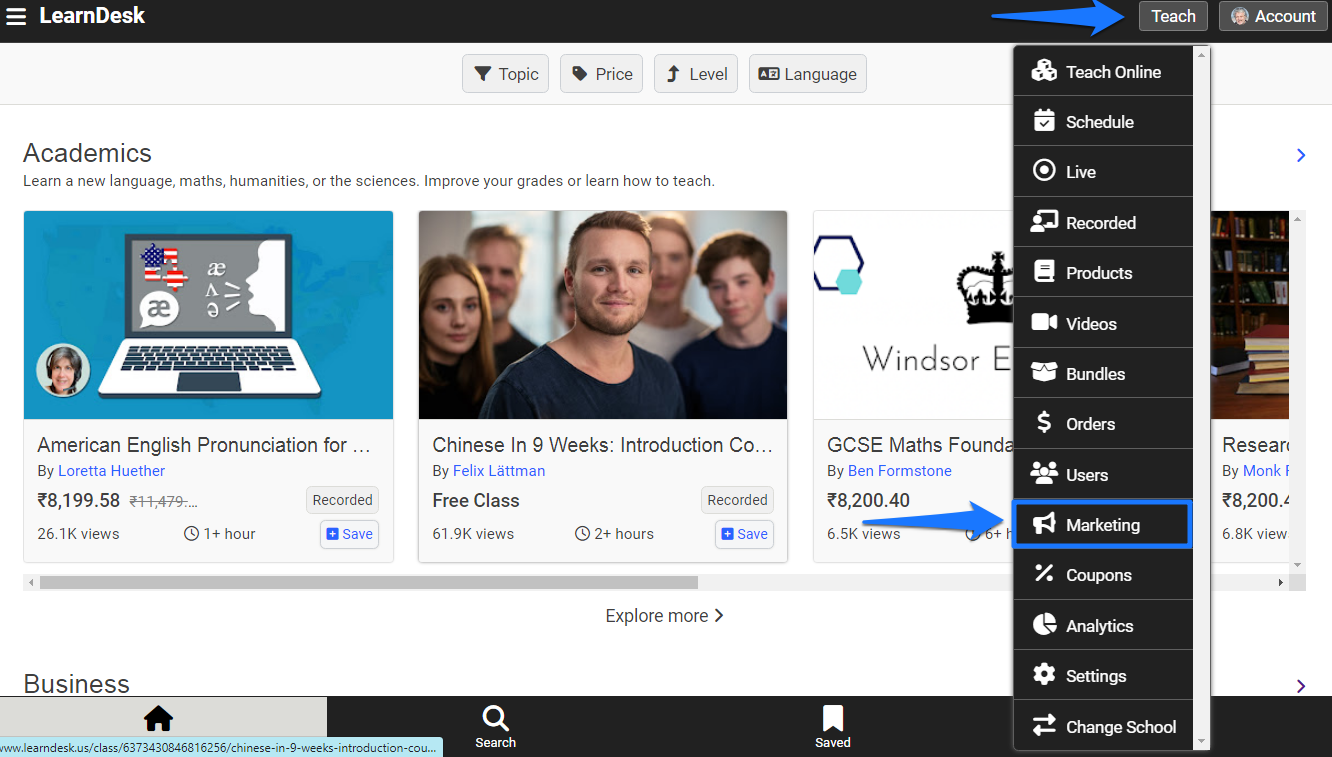Open Felix Lättman instructor profile
The width and height of the screenshot is (1332, 757).
(499, 471)
